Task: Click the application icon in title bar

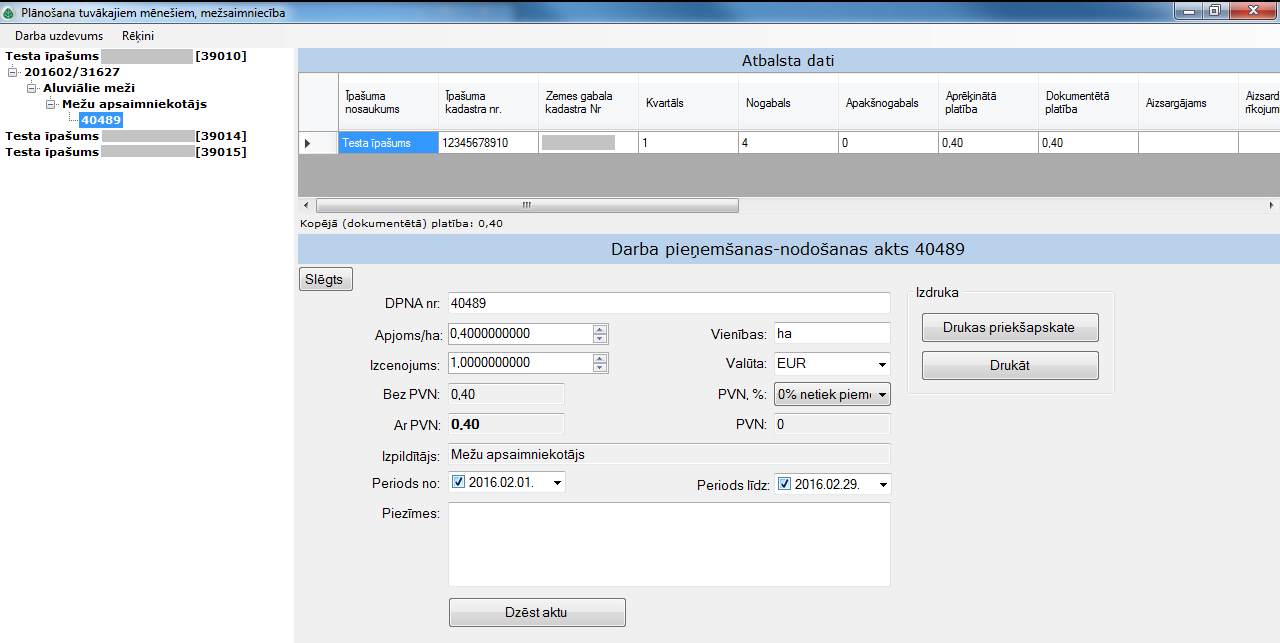Action: (9, 12)
